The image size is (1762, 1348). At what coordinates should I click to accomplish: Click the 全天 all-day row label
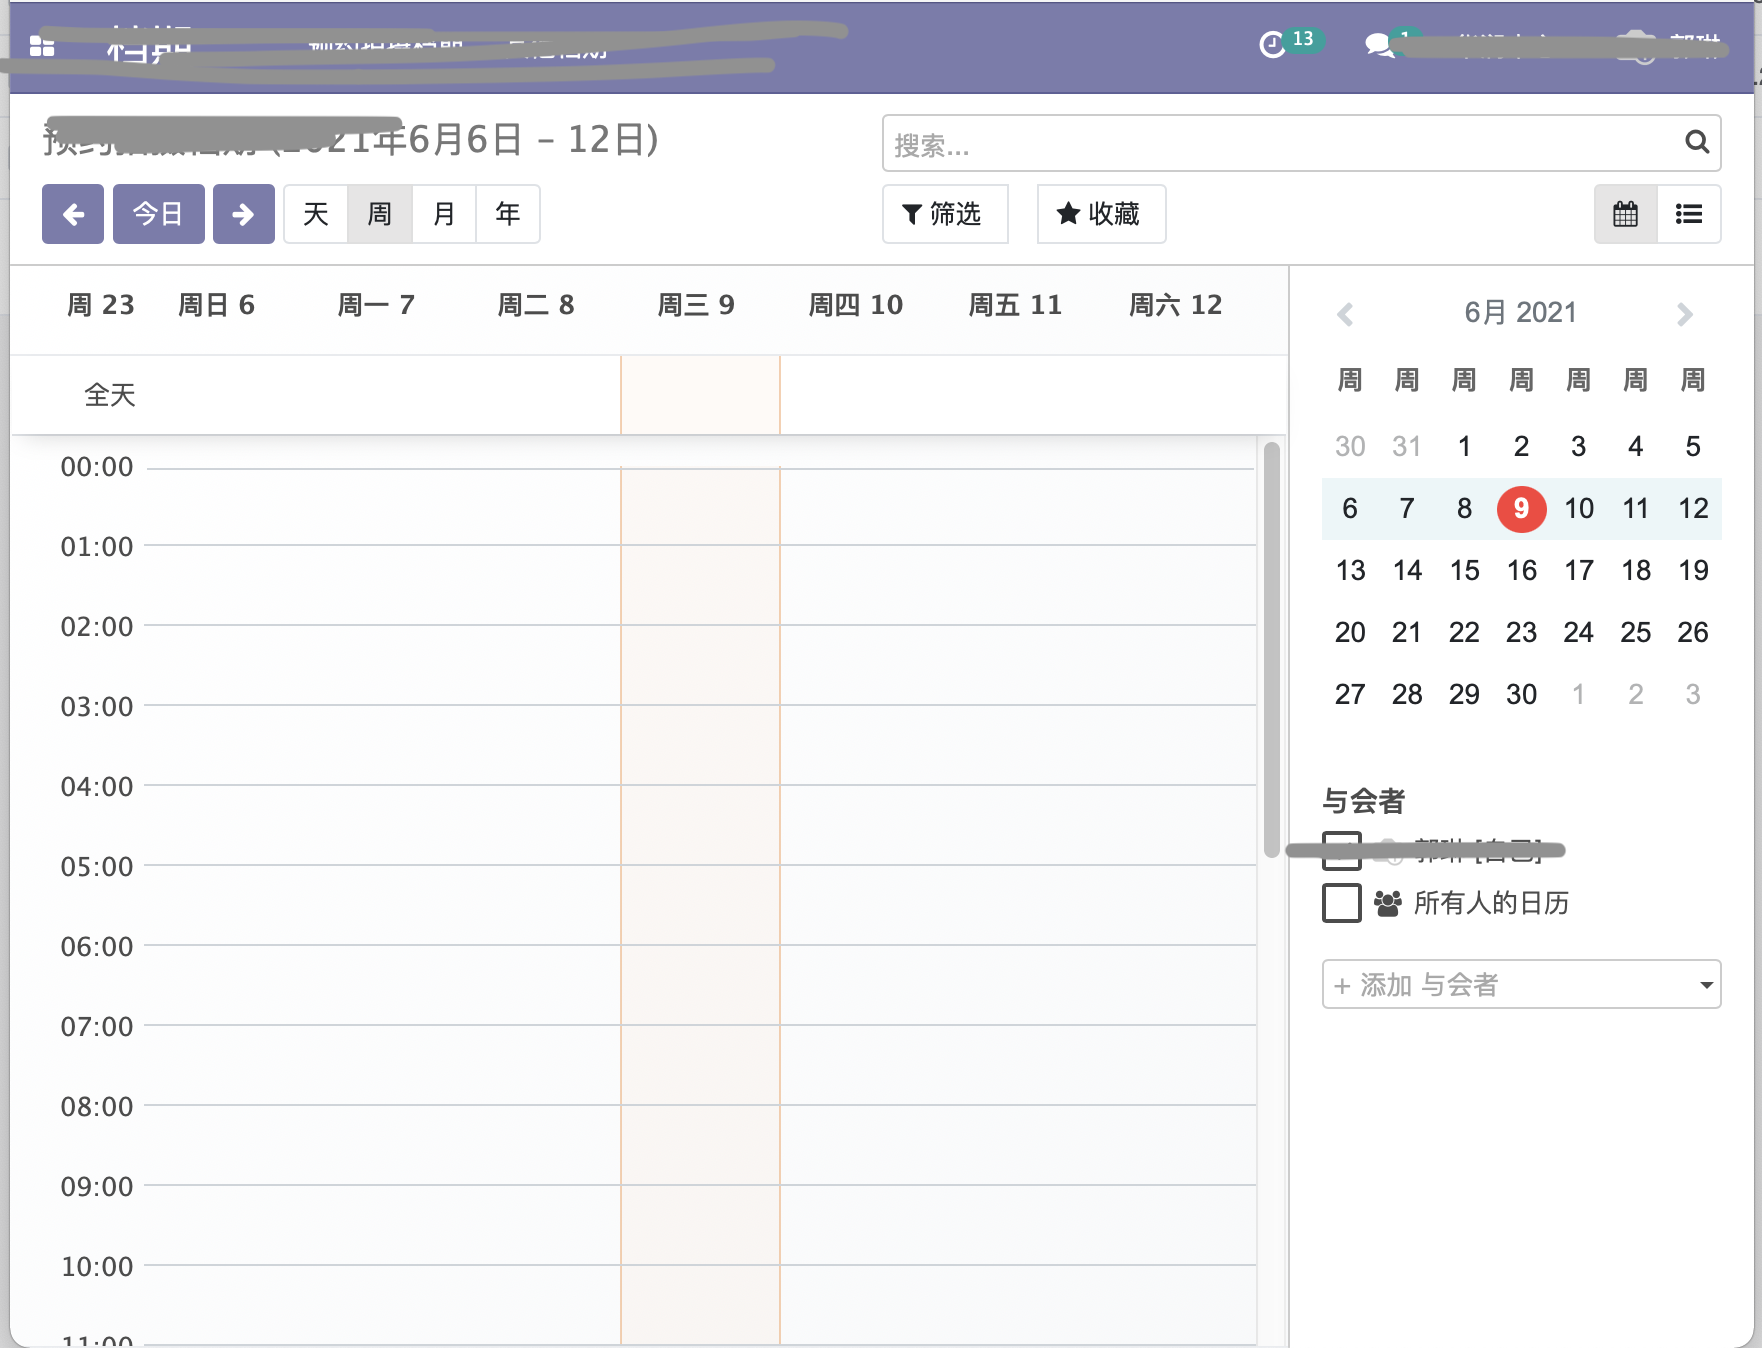coord(110,395)
